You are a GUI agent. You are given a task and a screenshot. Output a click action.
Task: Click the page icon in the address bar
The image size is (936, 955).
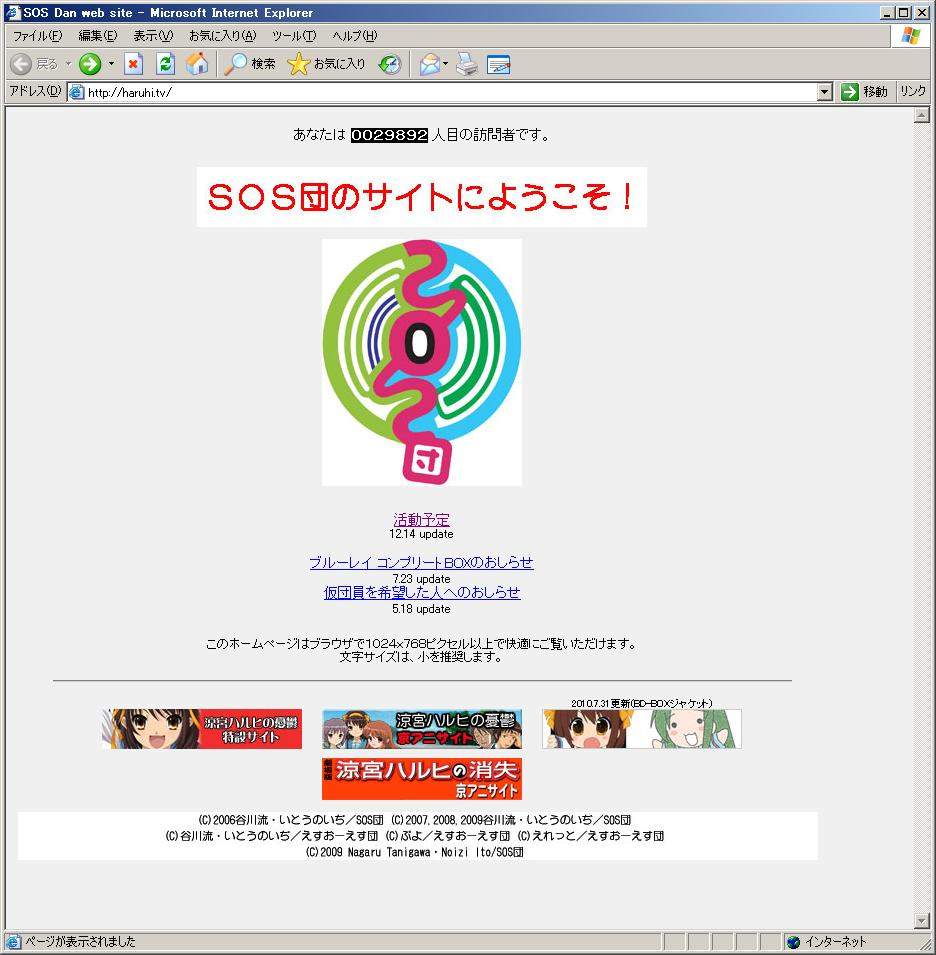click(x=76, y=93)
